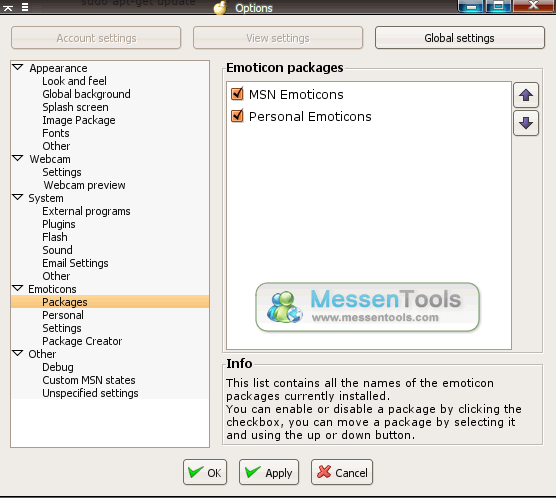This screenshot has height=498, width=556.
Task: Confirm with the green check OK button
Action: point(205,472)
